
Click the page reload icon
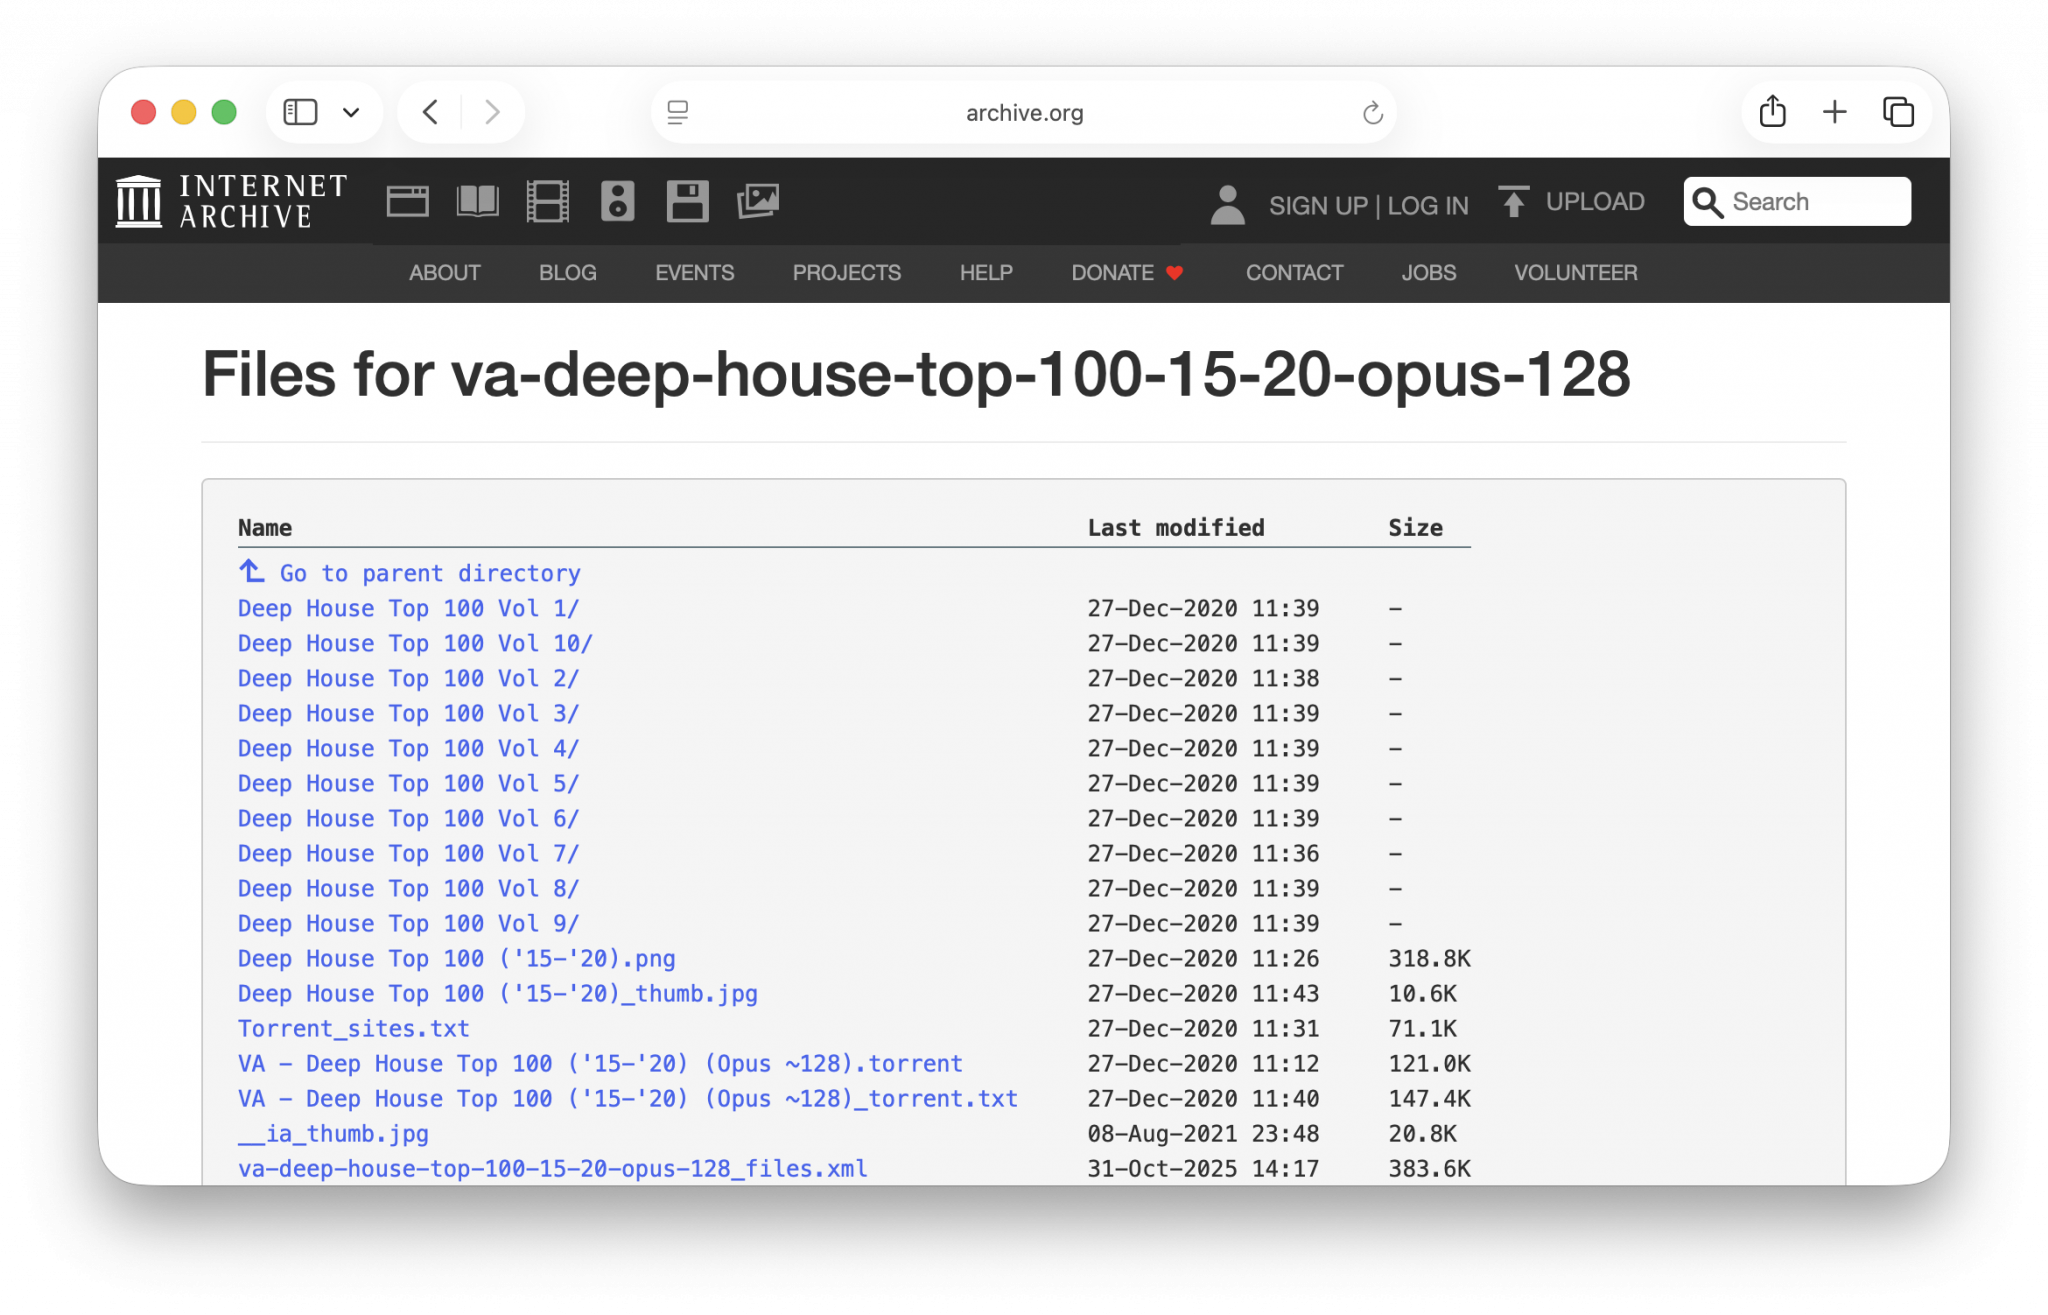[x=1372, y=113]
